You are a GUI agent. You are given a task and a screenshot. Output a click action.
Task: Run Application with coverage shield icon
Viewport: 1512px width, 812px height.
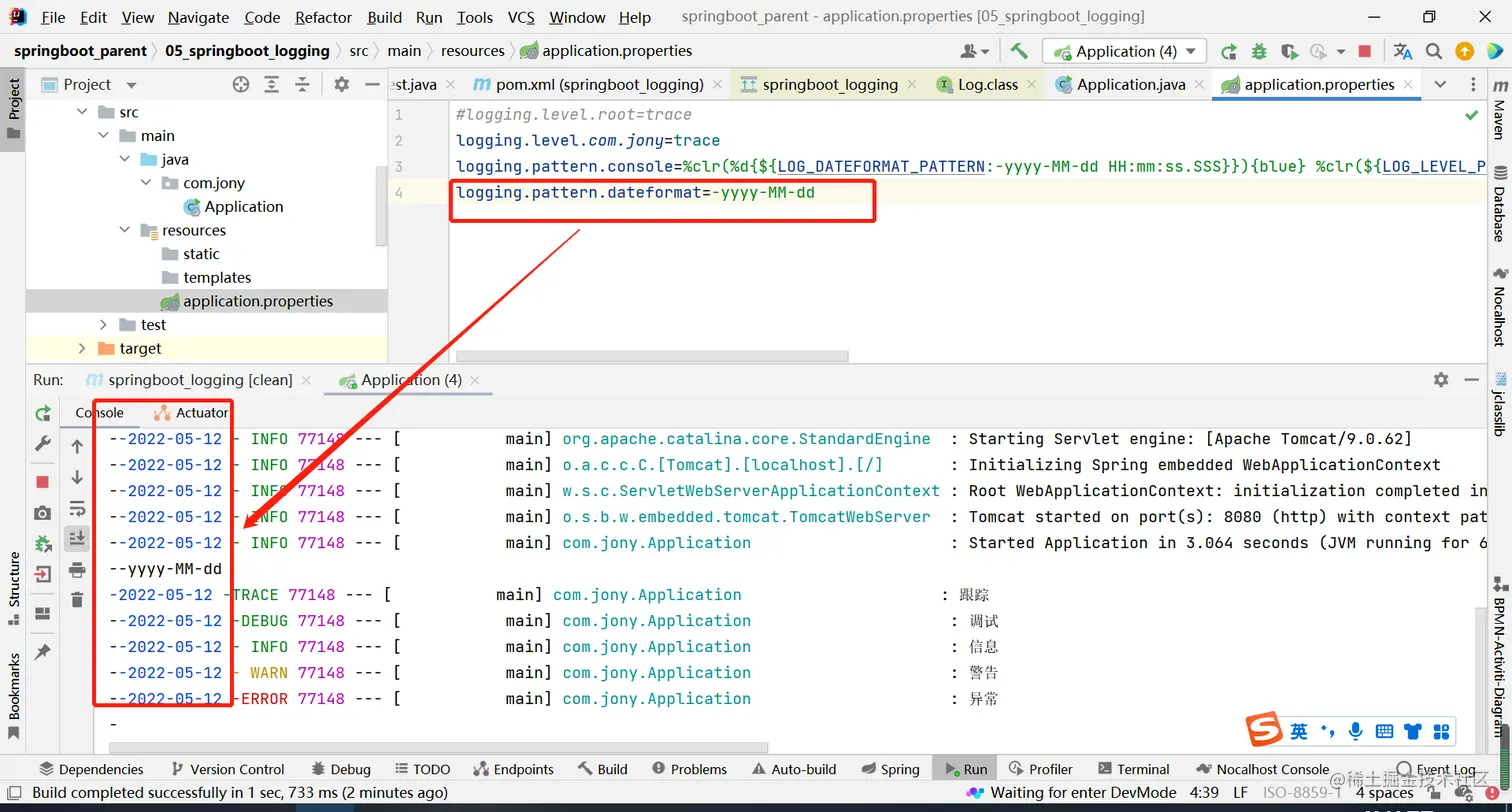point(1289,51)
